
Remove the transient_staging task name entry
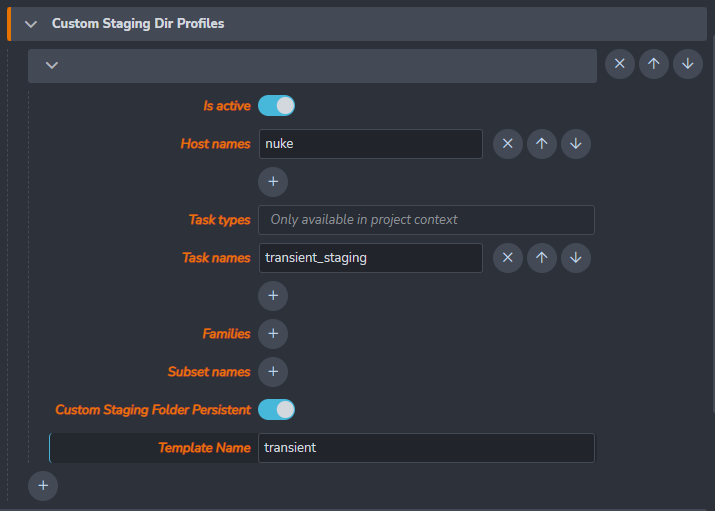(x=507, y=258)
